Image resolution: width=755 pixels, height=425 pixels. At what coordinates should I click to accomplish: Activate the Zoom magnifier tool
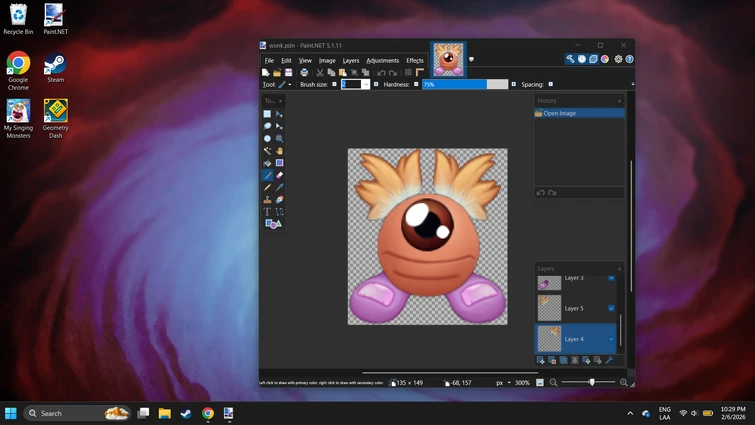pos(280,139)
